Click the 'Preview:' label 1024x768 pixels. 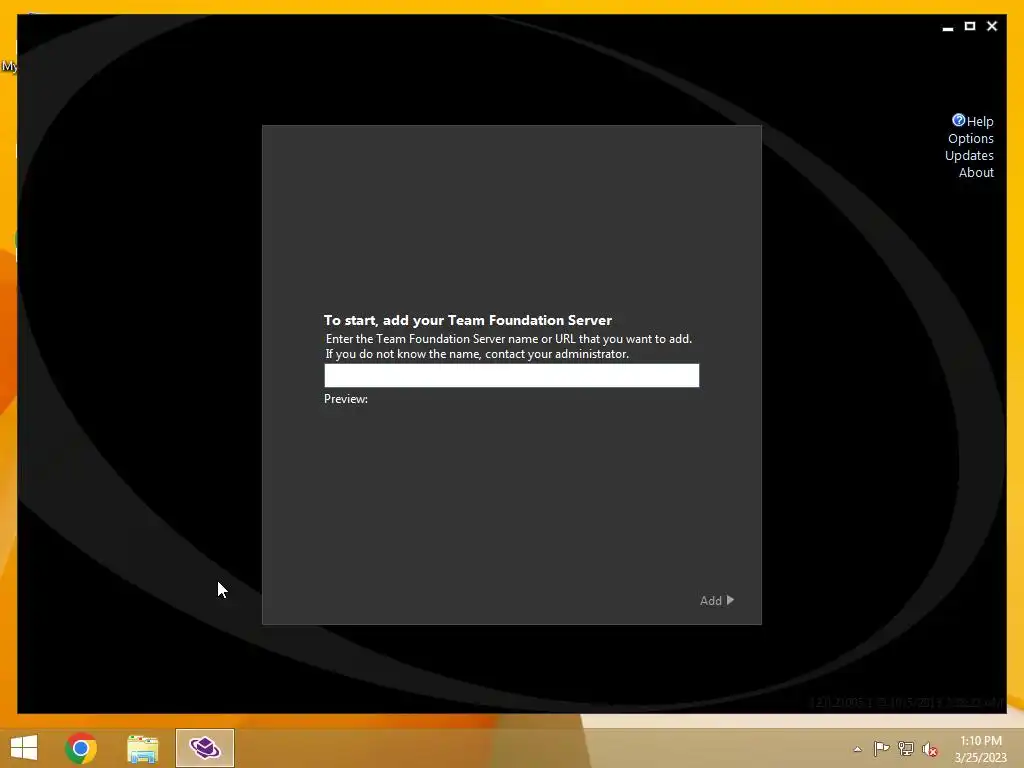click(x=345, y=399)
